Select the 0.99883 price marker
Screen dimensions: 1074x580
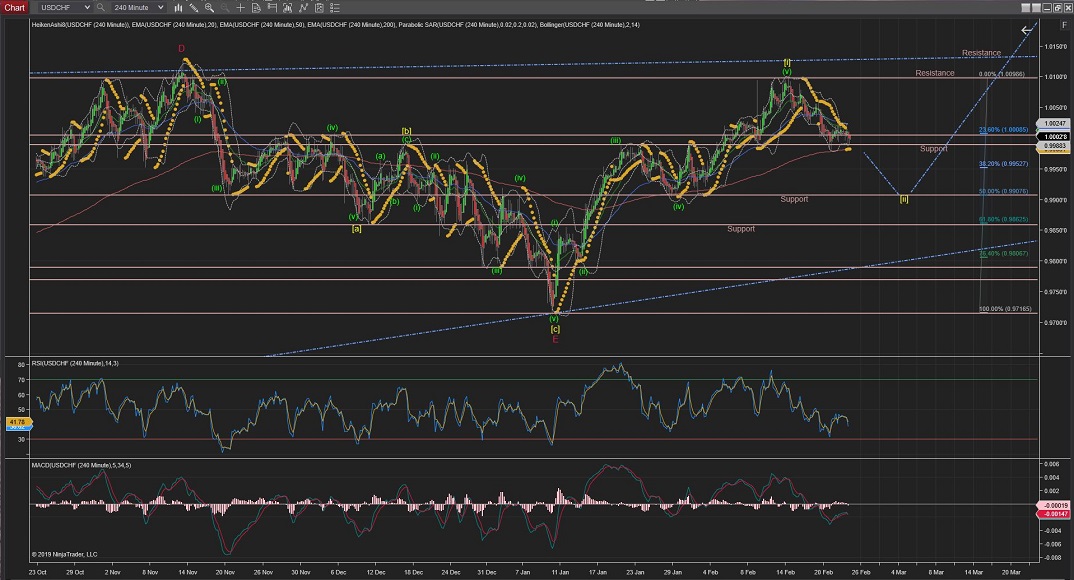(1053, 146)
